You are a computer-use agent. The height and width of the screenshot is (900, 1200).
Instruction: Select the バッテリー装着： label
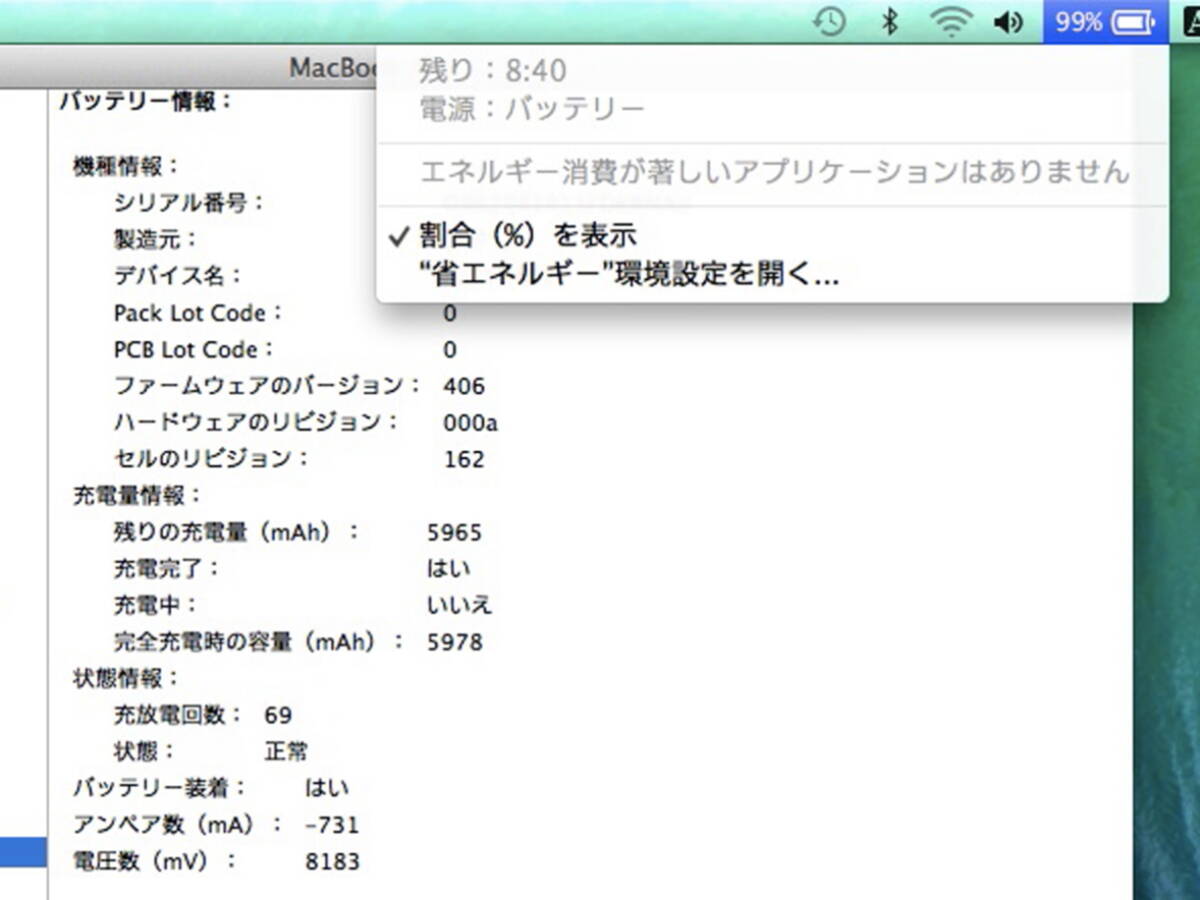click(159, 788)
